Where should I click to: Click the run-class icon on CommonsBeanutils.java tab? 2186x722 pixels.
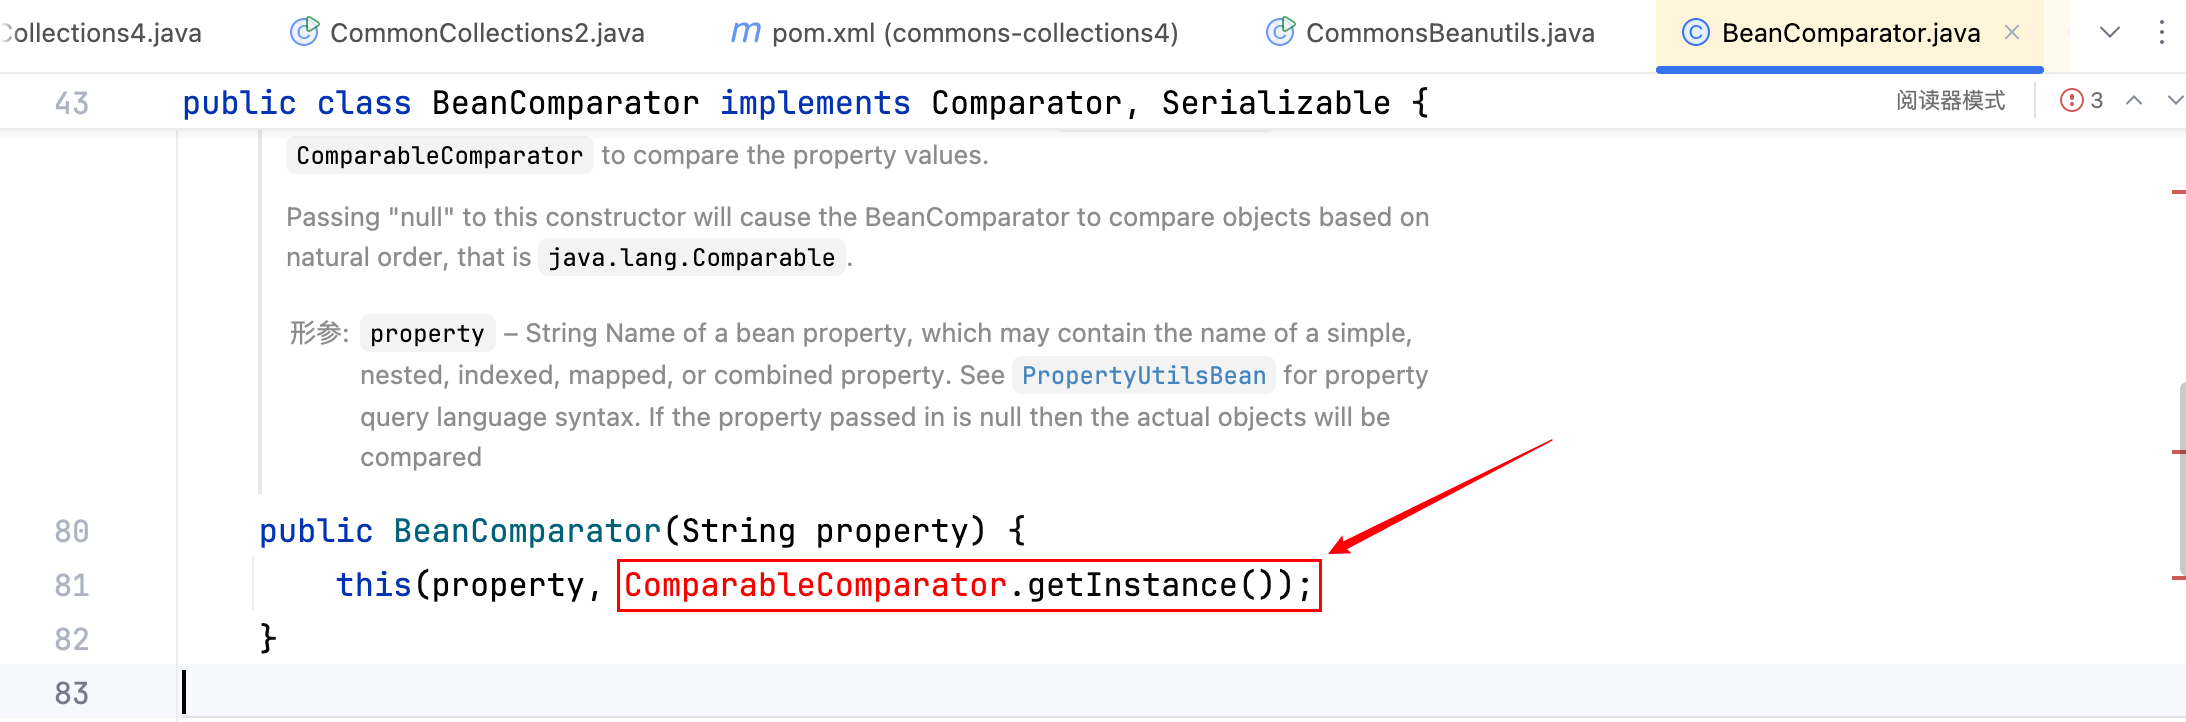click(1280, 33)
